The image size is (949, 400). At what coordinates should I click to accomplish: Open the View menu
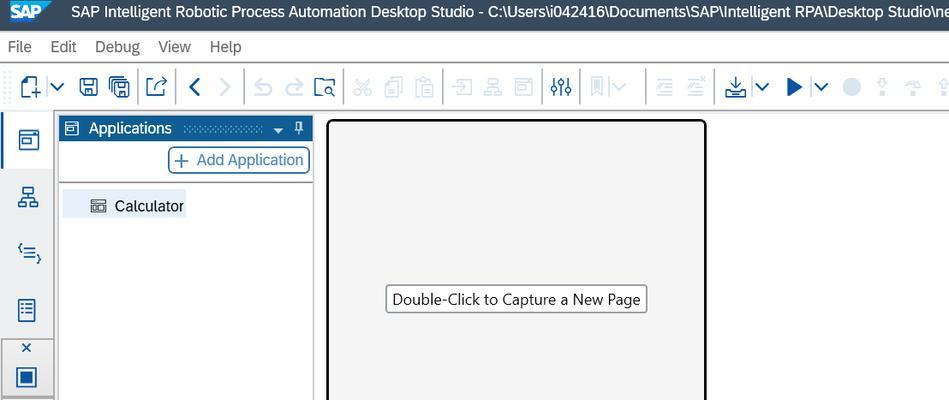[x=174, y=47]
